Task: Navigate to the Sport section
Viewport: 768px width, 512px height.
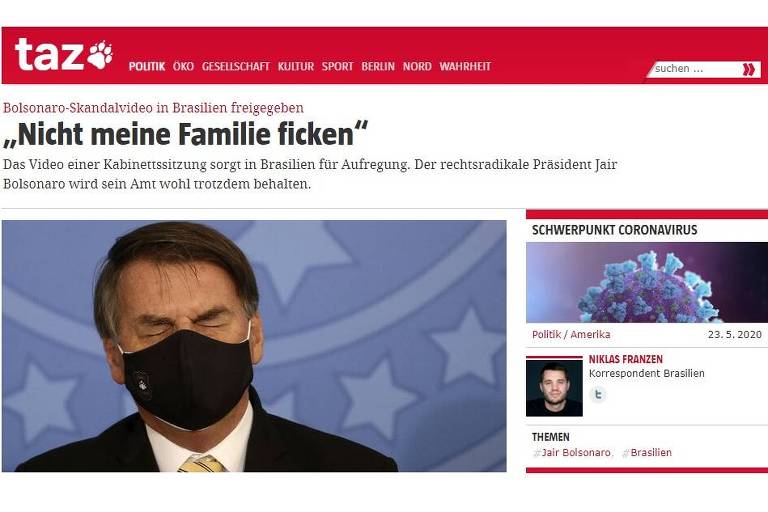Action: [337, 66]
